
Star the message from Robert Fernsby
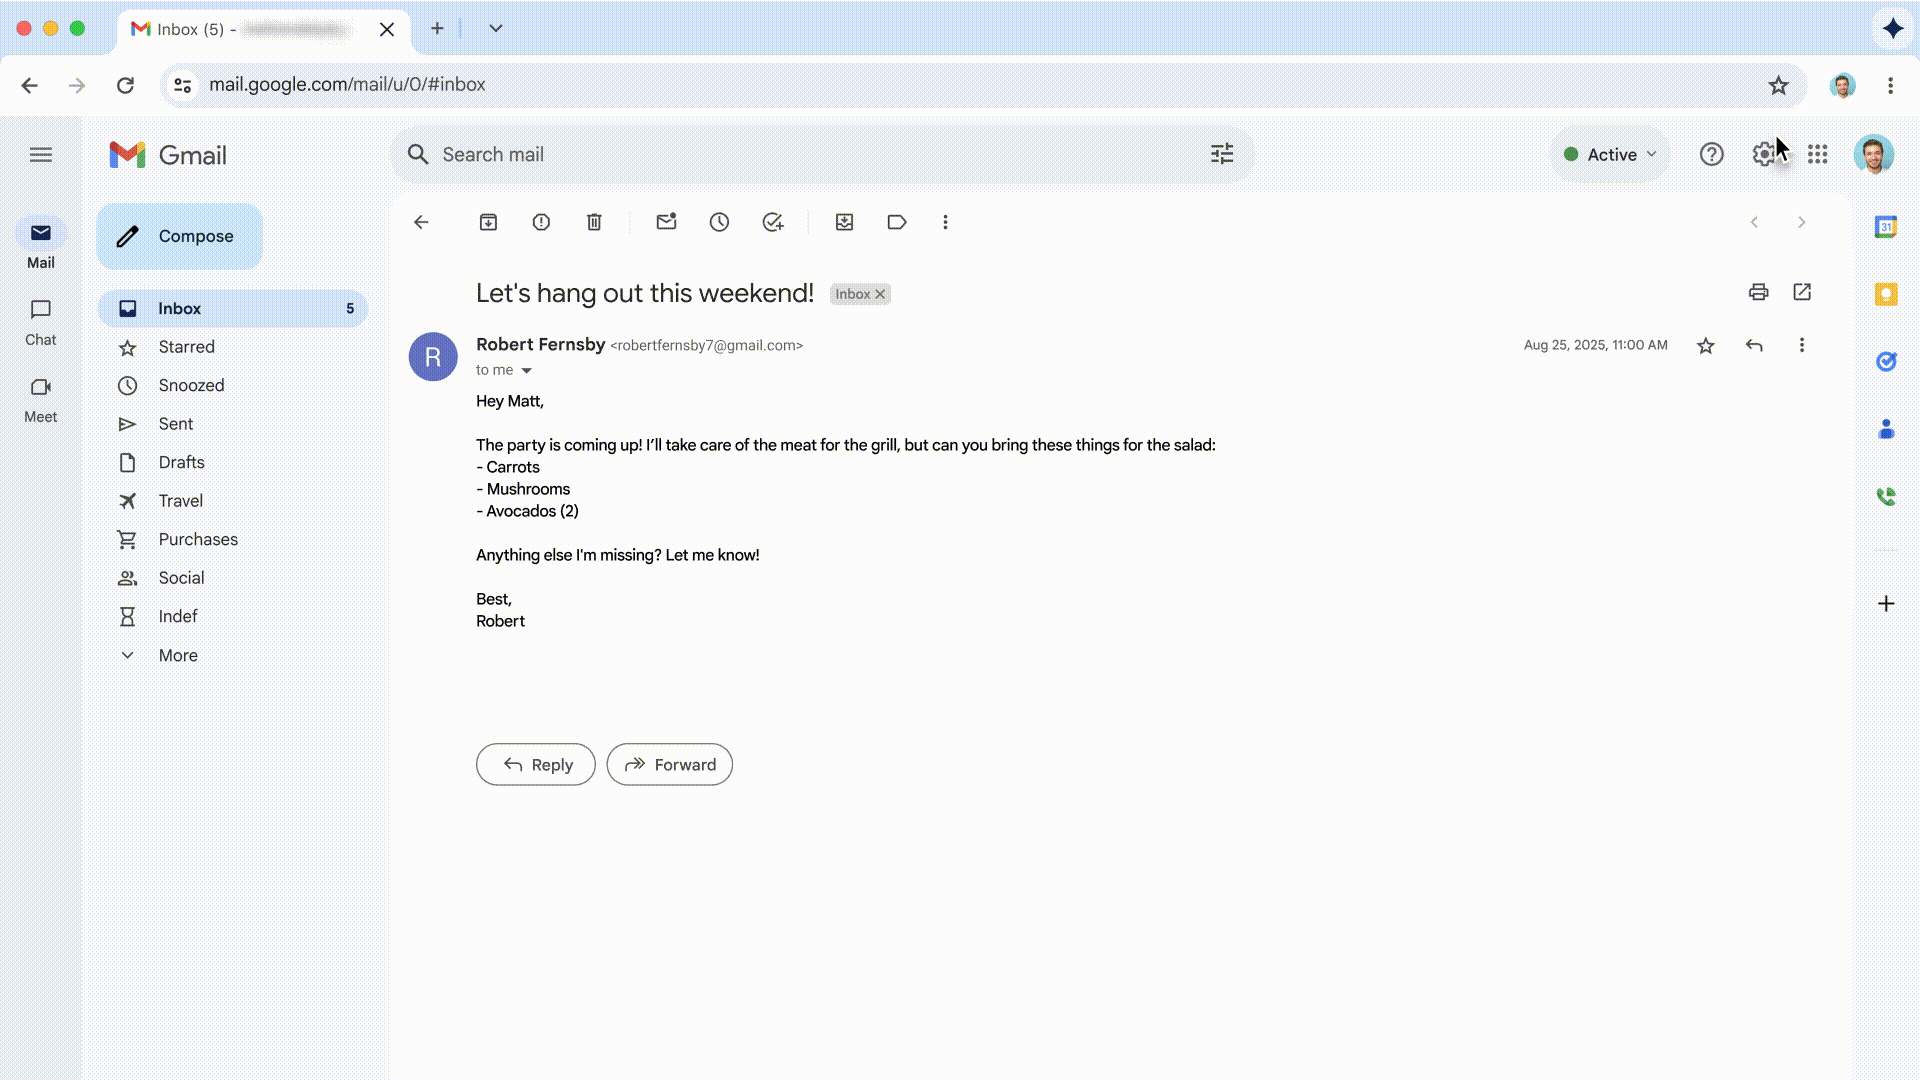(1705, 345)
